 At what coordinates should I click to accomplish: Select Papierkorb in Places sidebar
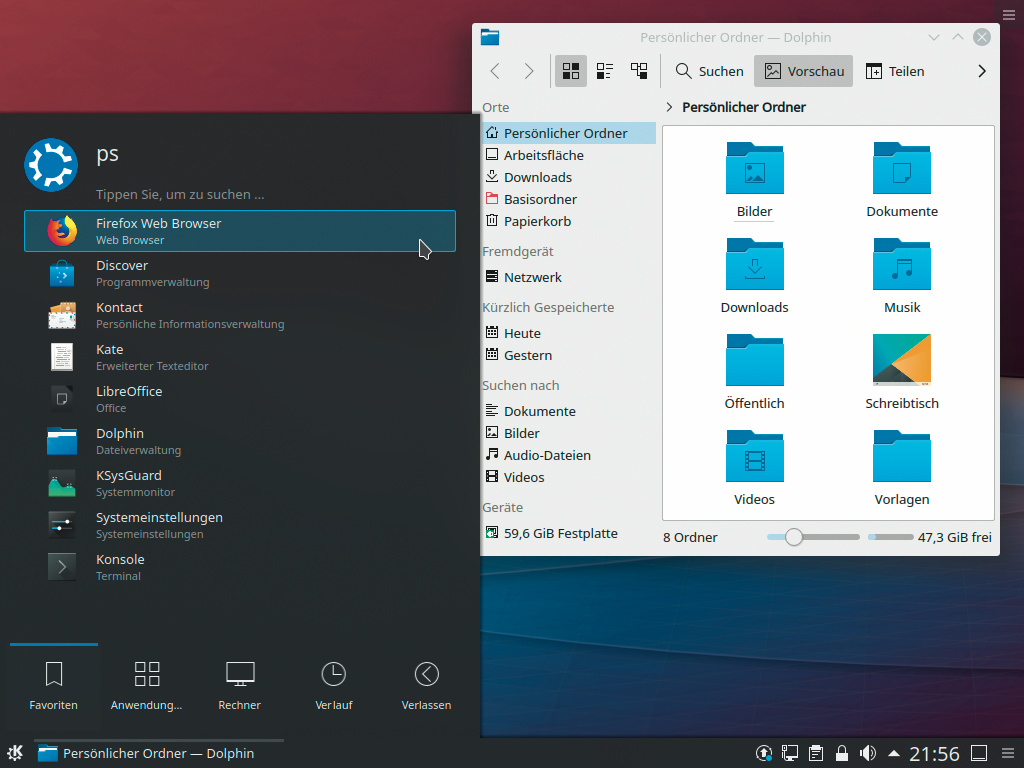click(x=537, y=221)
